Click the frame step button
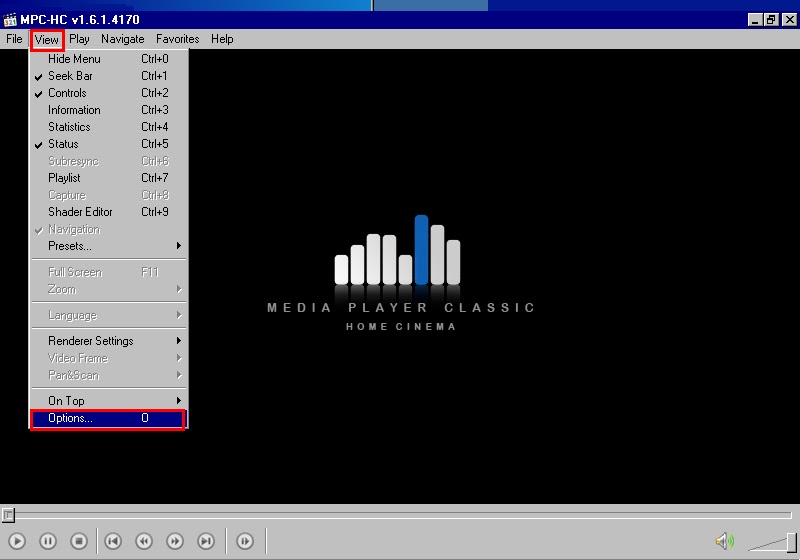The height and width of the screenshot is (560, 800). pos(245,541)
